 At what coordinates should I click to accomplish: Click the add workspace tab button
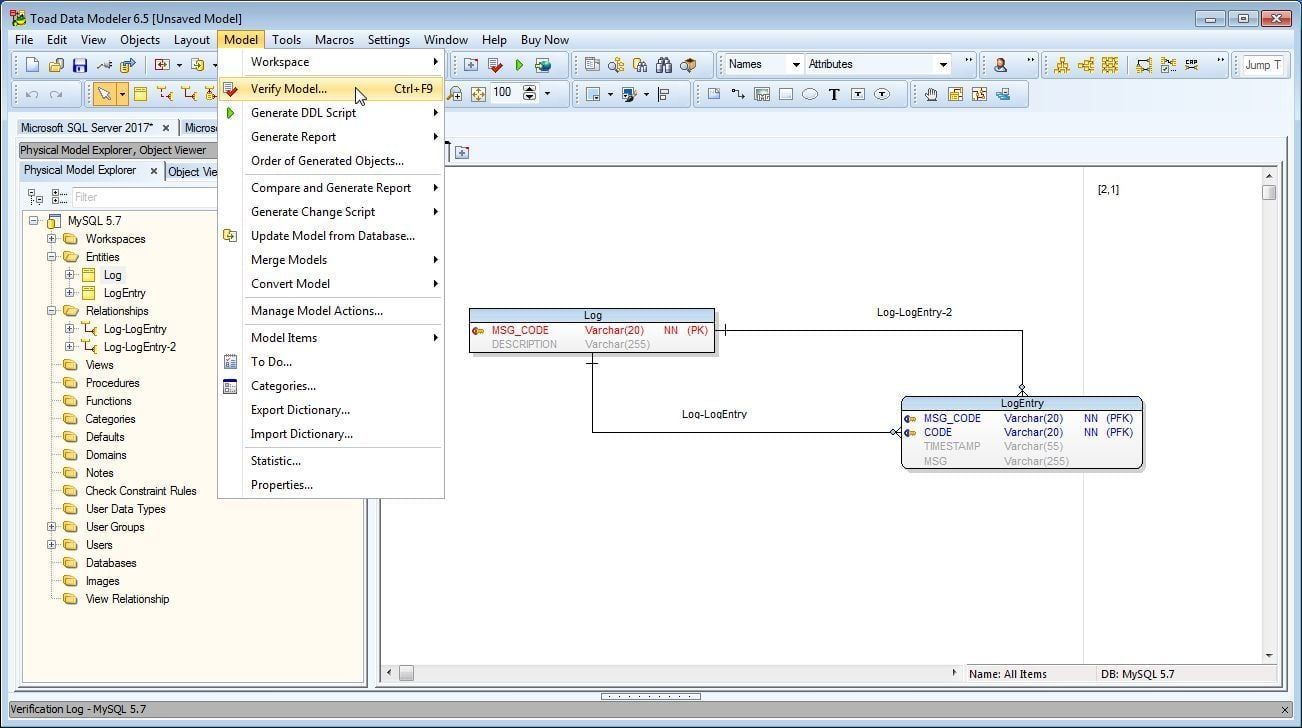pyautogui.click(x=461, y=152)
